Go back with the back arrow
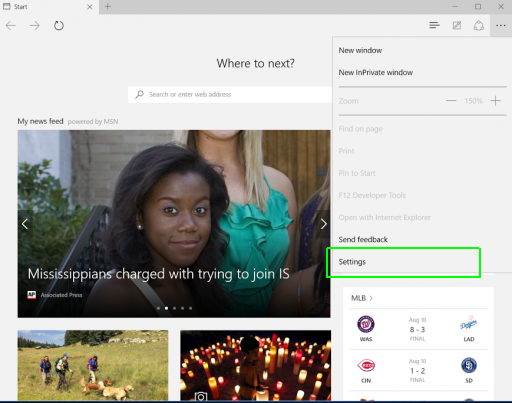The image size is (512, 403). tap(11, 26)
